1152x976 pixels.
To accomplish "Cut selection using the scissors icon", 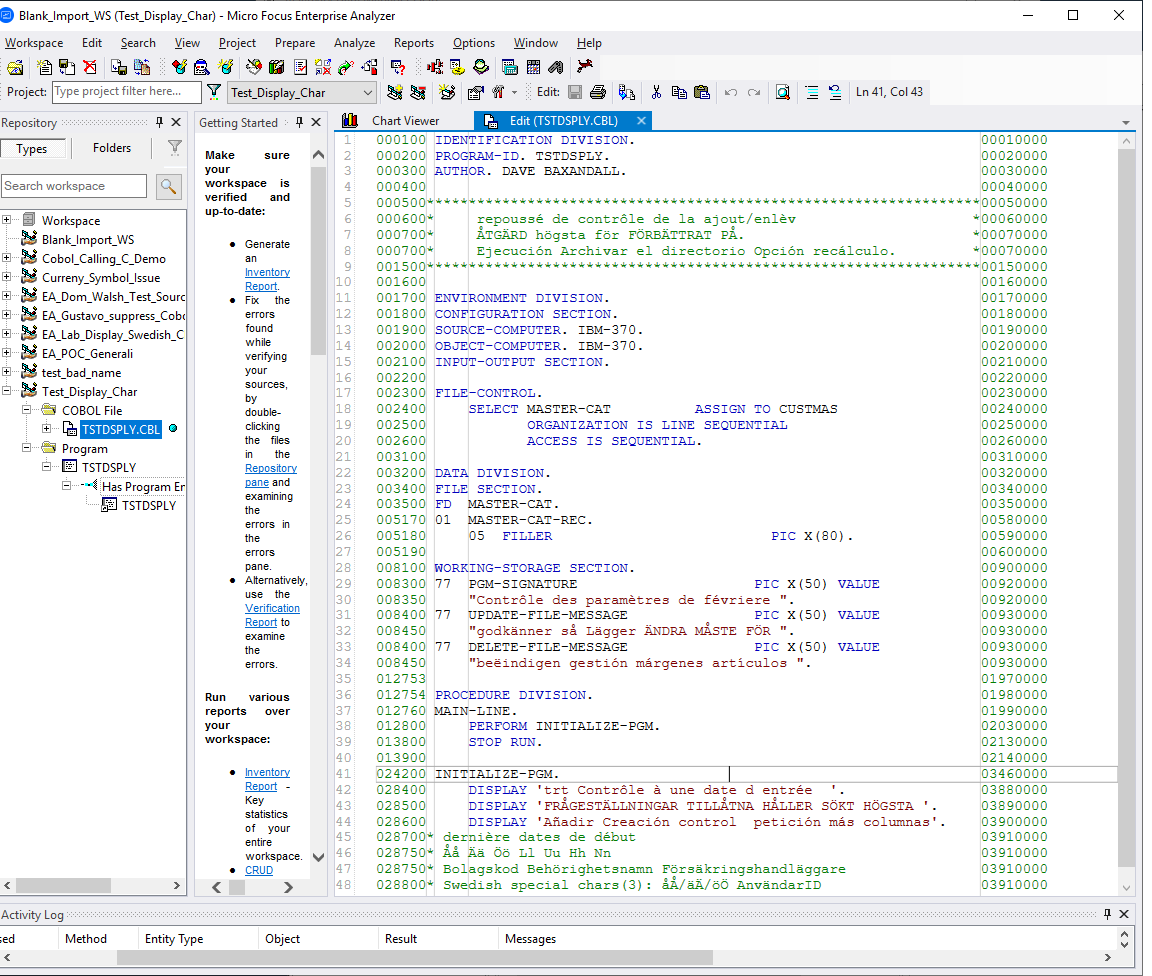I will click(x=657, y=91).
